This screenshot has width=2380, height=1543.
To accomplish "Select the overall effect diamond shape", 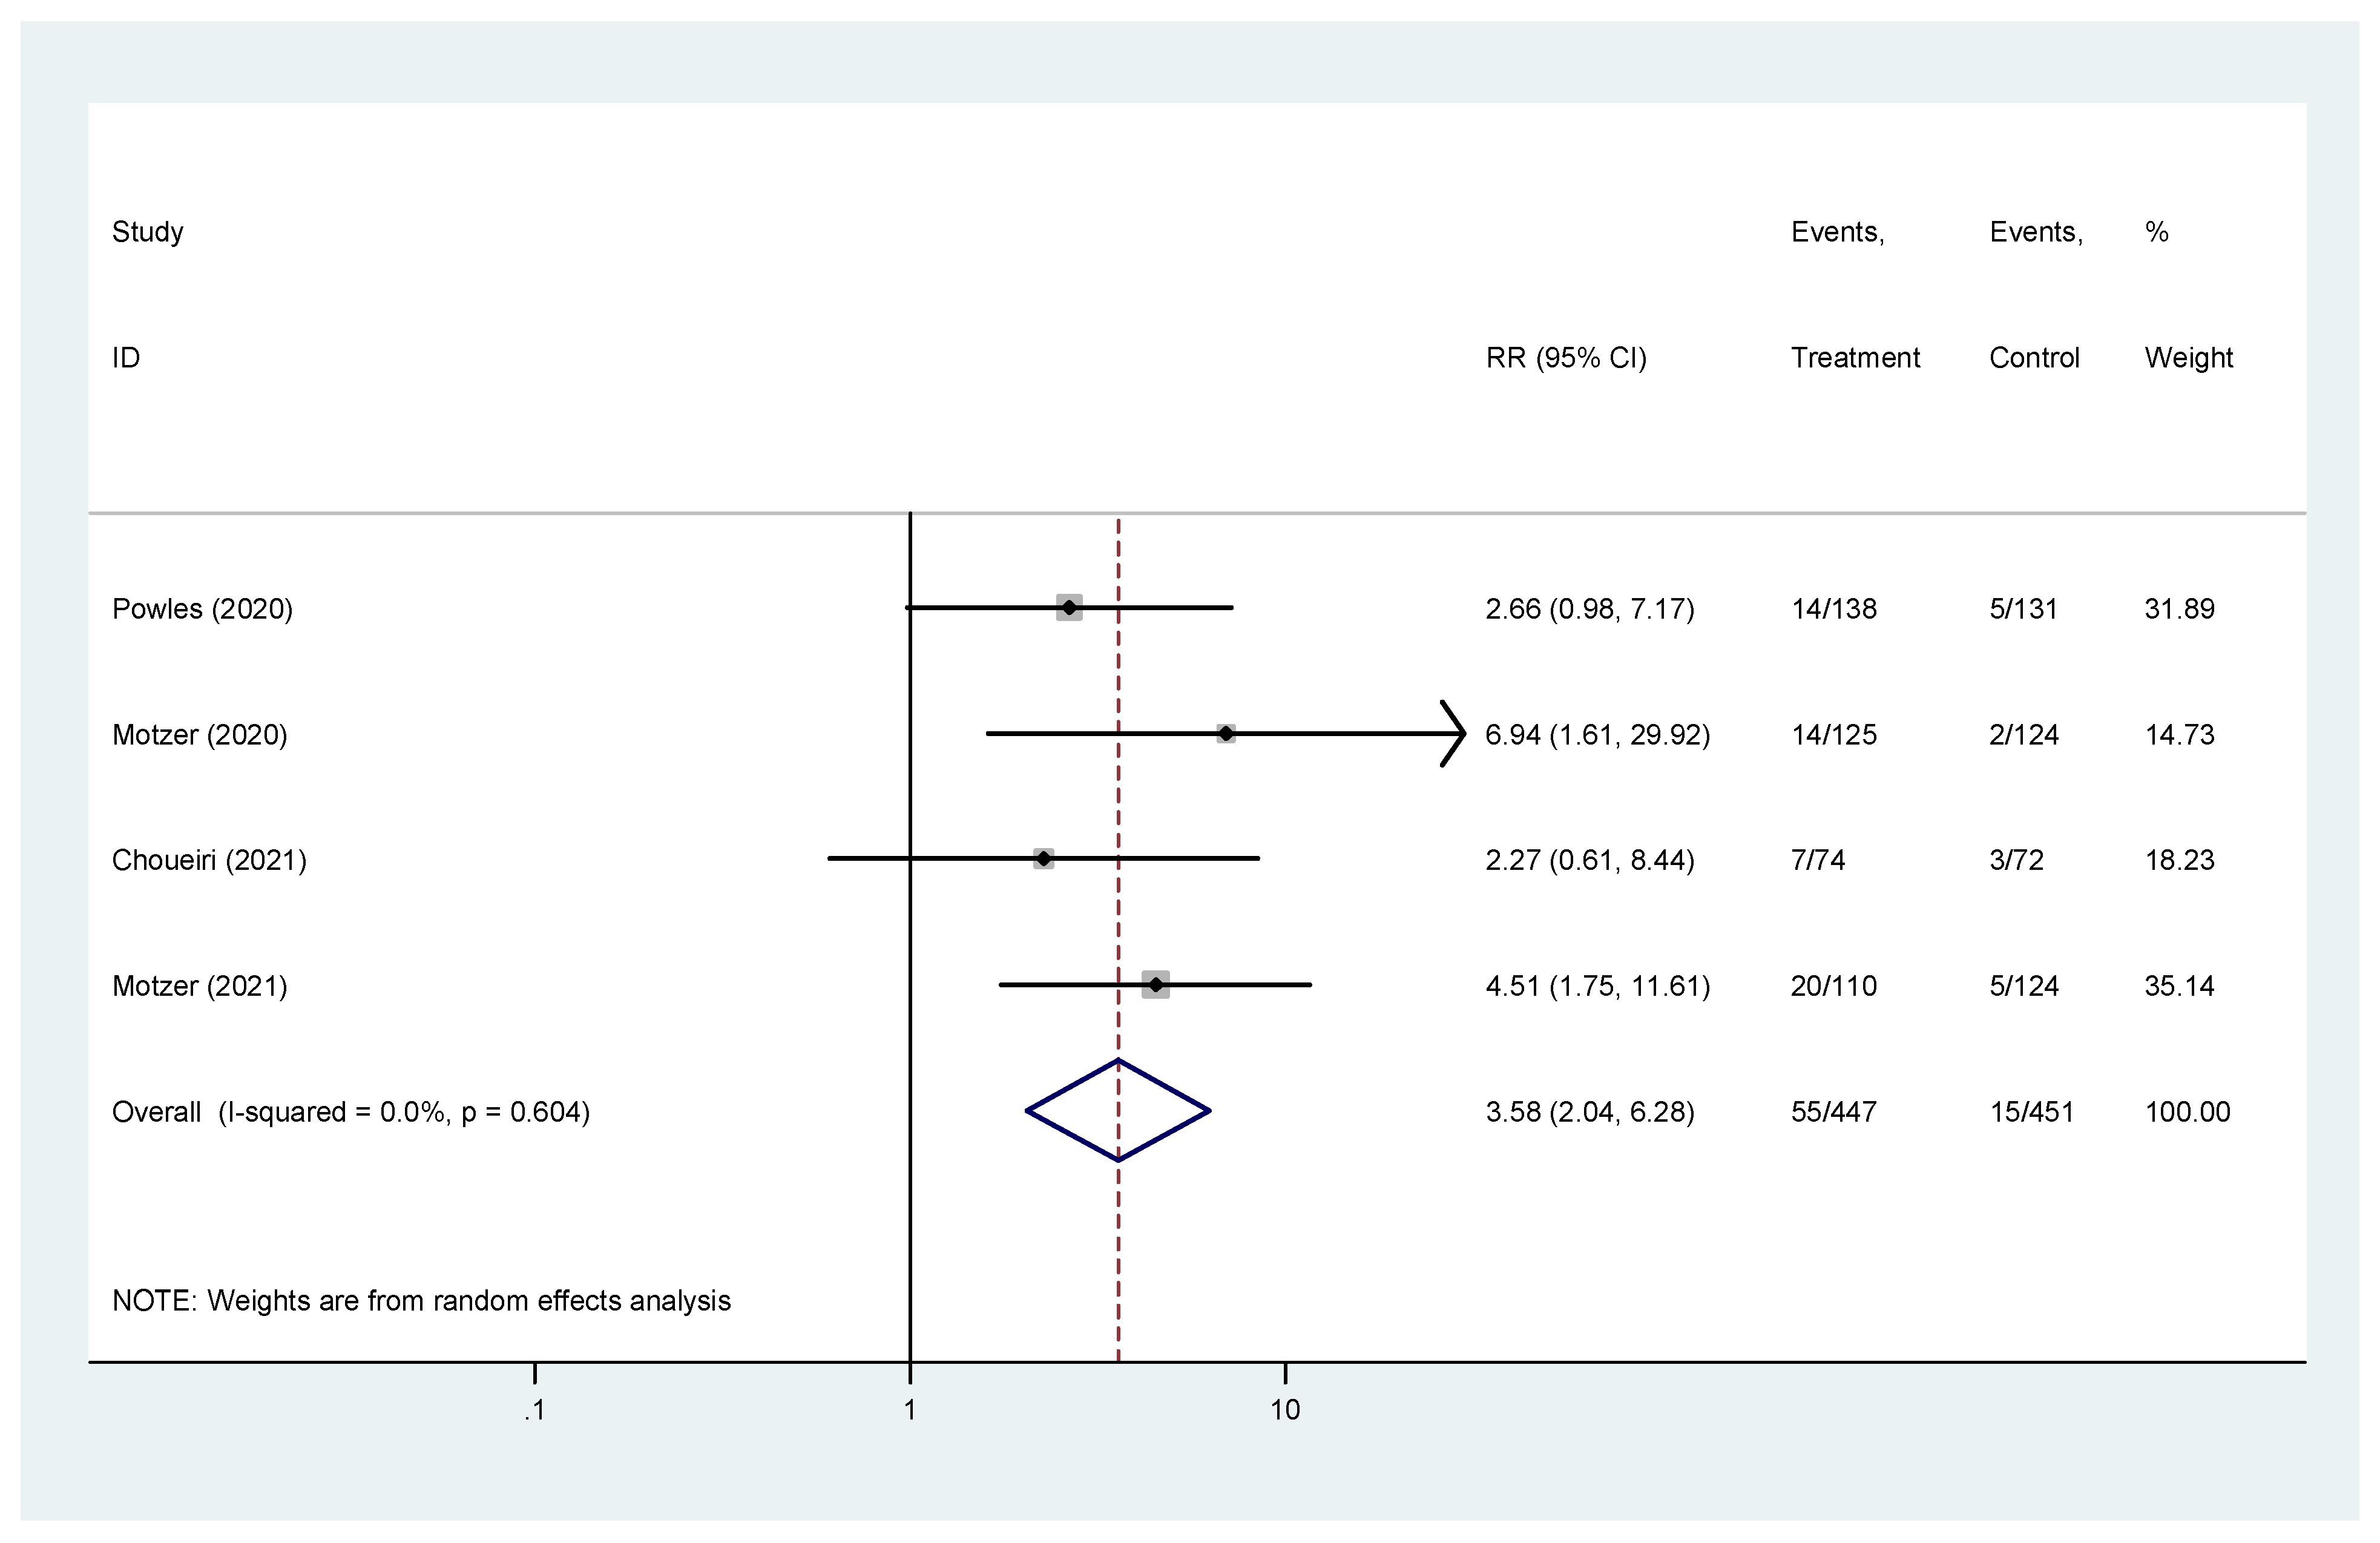I will click(x=1118, y=1110).
